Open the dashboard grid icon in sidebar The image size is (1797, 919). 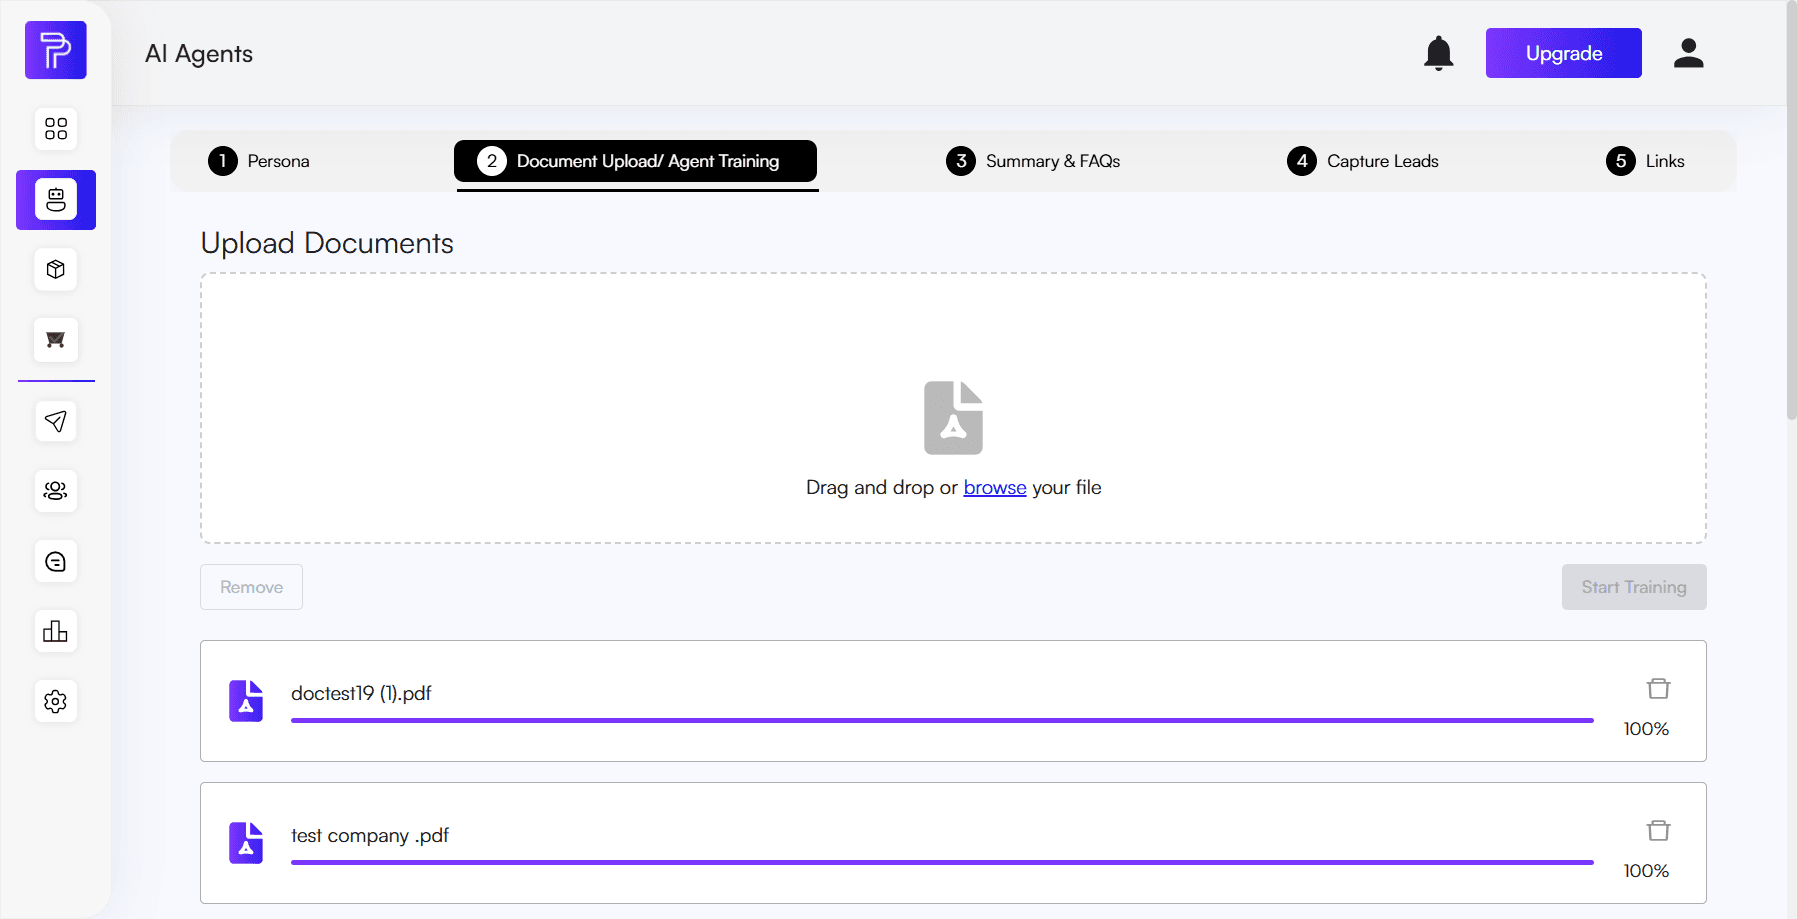55,129
